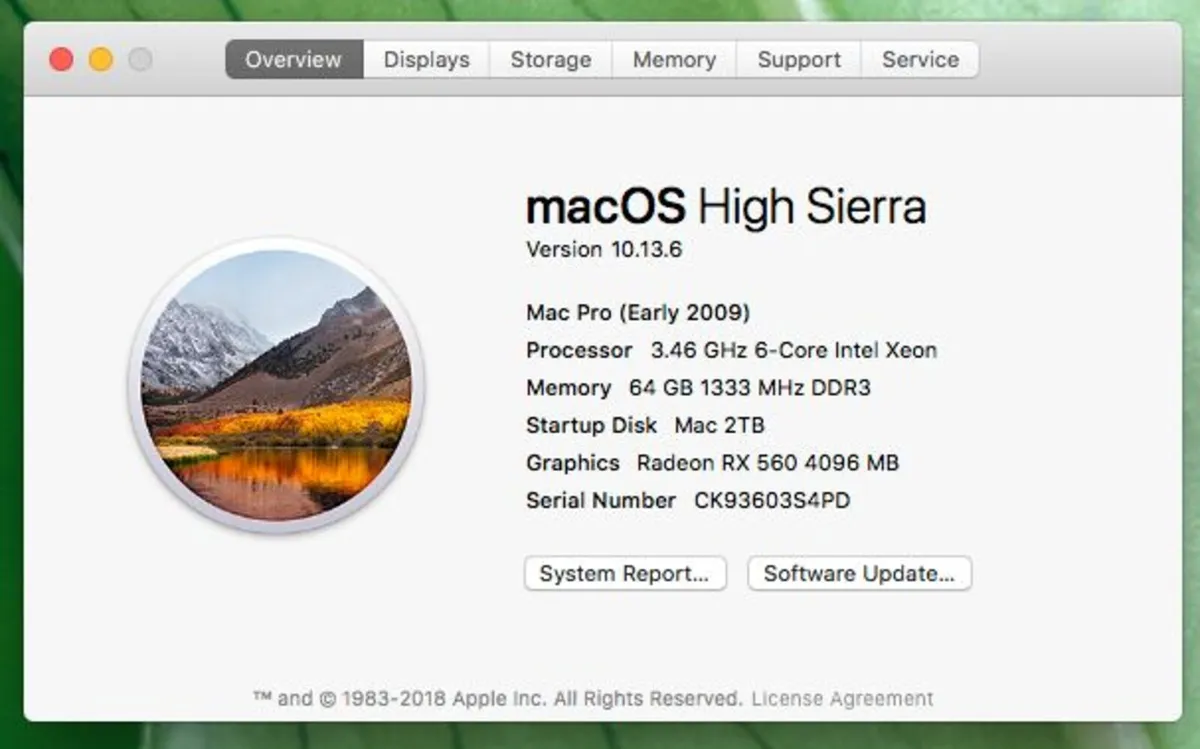Minimize the window with the yellow button
This screenshot has width=1200, height=749.
tap(101, 60)
